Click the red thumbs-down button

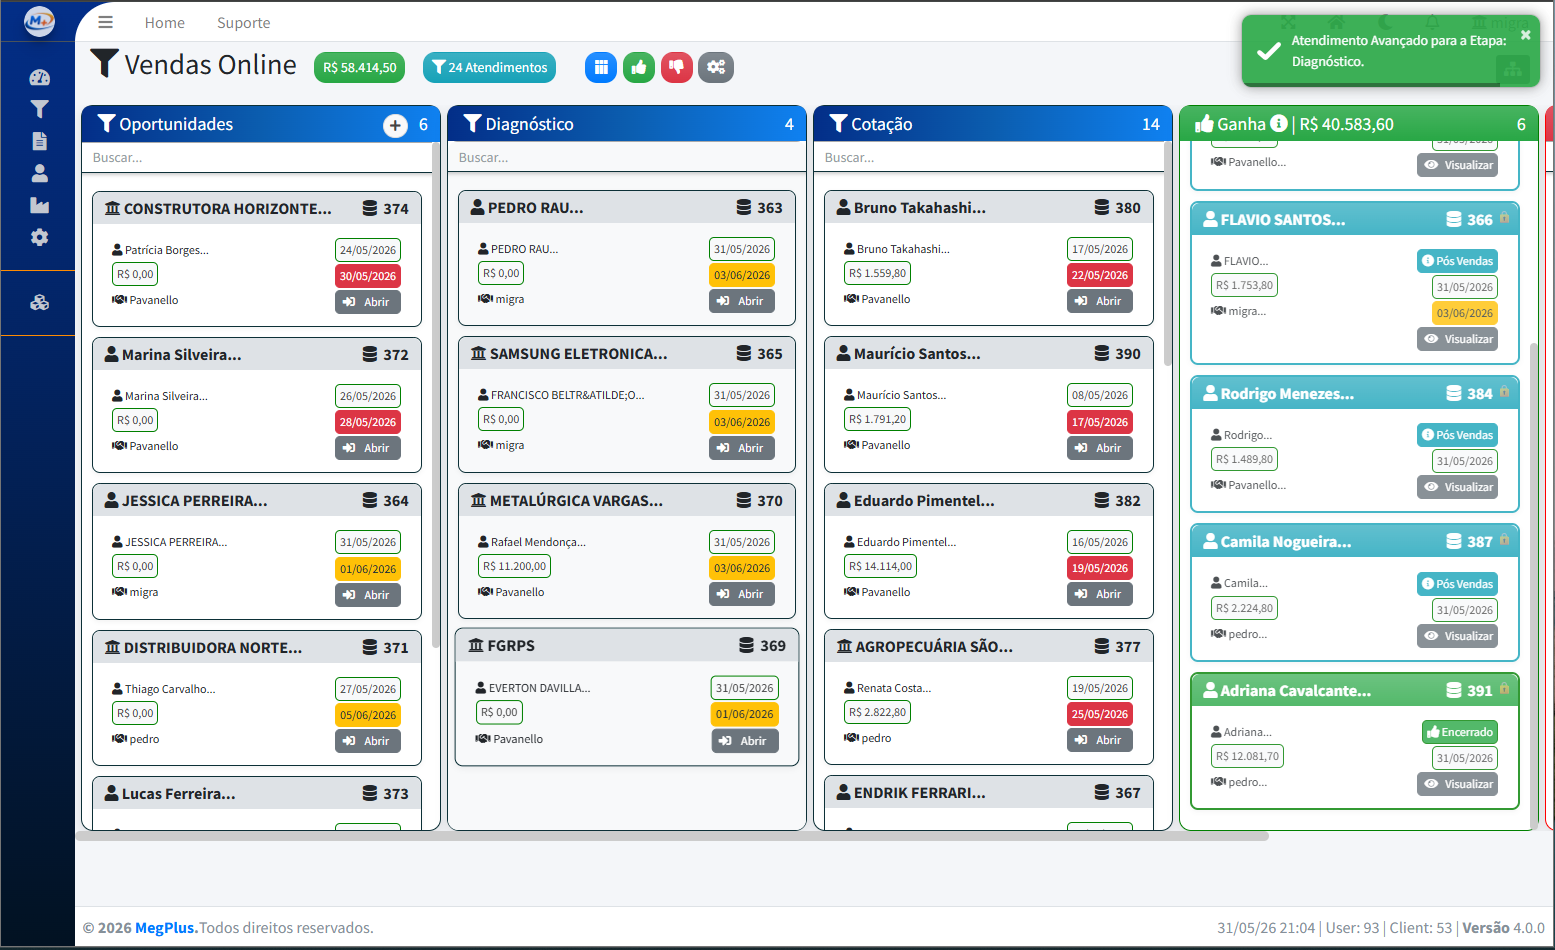[677, 67]
